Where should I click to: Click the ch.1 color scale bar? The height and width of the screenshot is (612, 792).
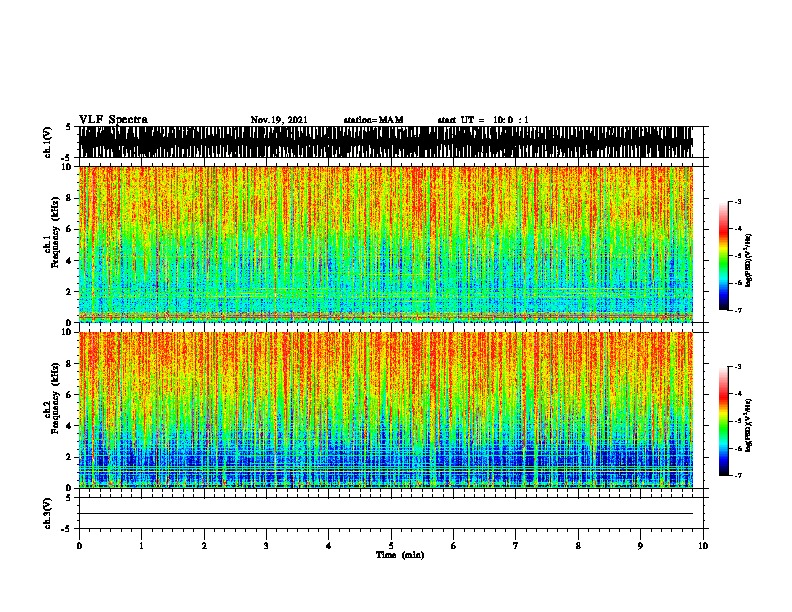[723, 256]
